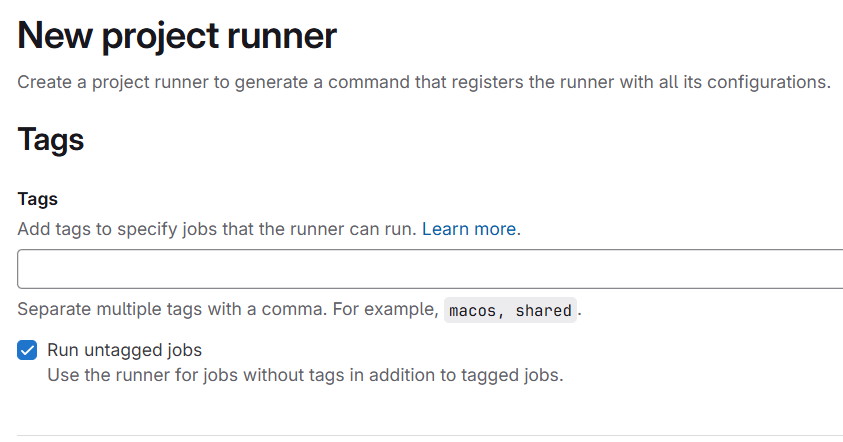The image size is (843, 442).
Task: Click the shared example code text
Action: click(x=544, y=310)
